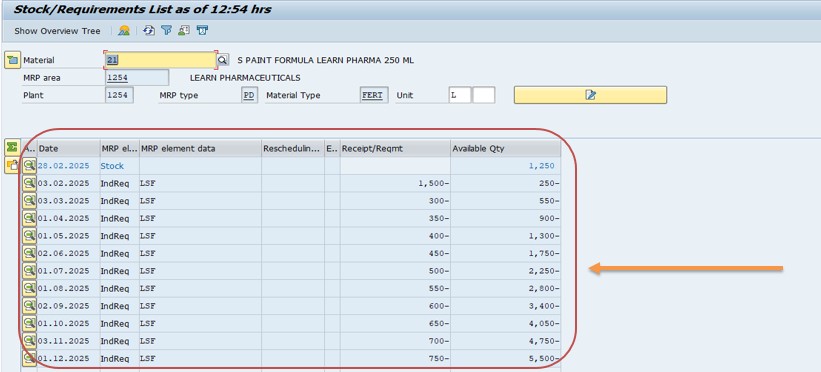Click available quantity 4,750- cell
Viewport: 821px width, 372px height.
pos(505,341)
